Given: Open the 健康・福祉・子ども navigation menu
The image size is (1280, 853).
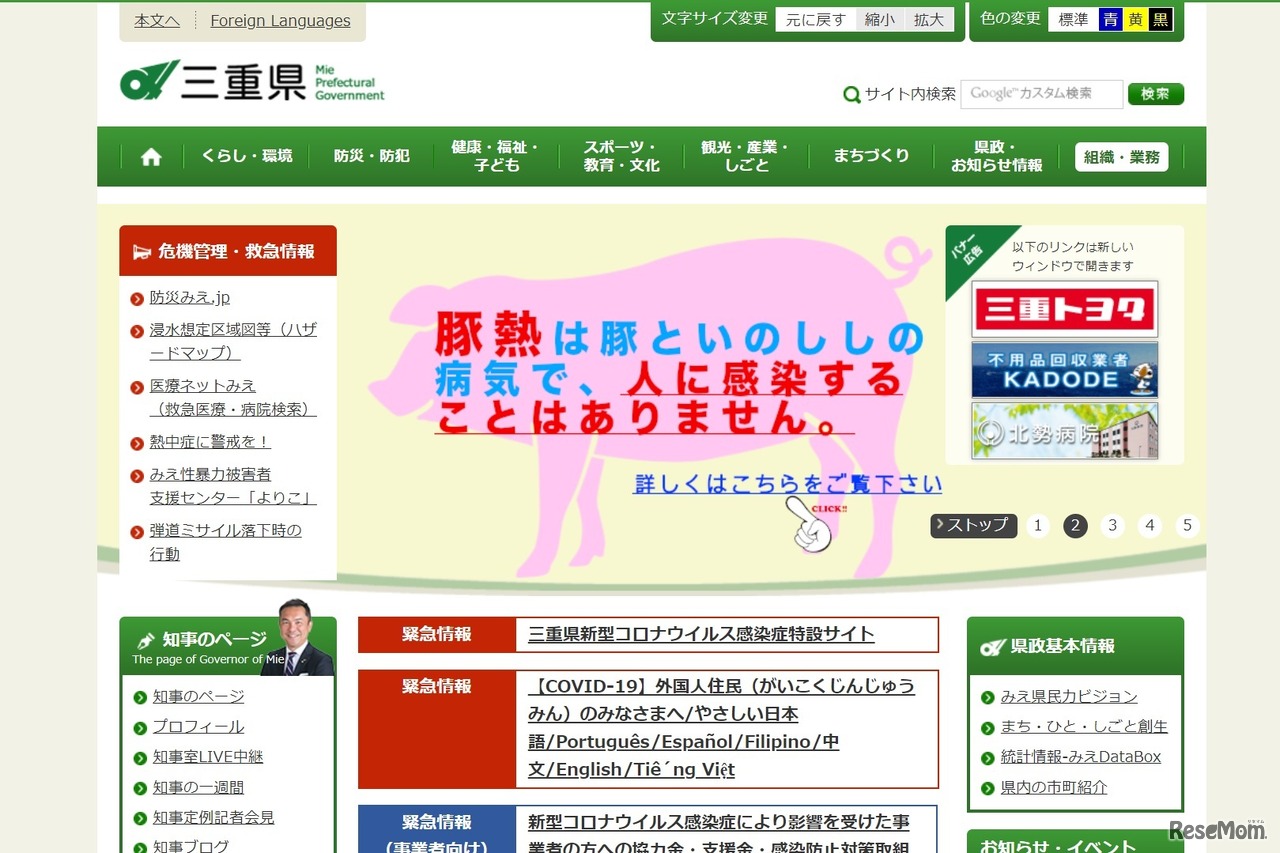Looking at the screenshot, I should 494,156.
